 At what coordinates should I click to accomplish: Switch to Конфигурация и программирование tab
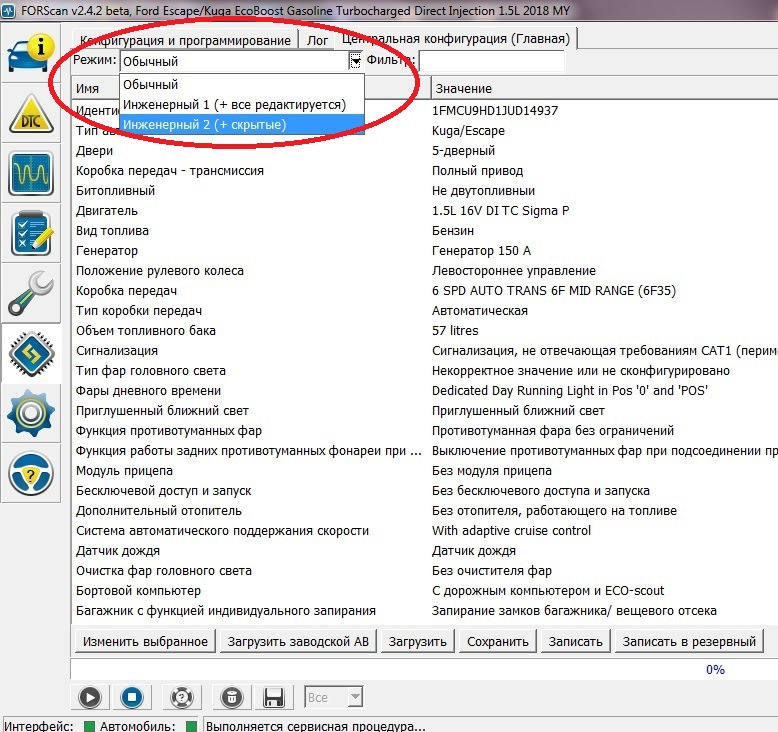click(185, 40)
